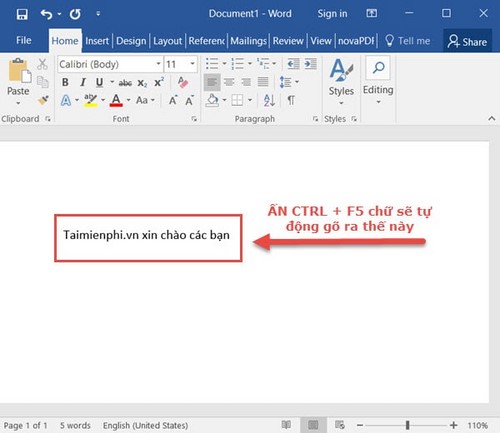This screenshot has height=433, width=500.
Task: Repeat the last action with redo icon
Action: pos(75,14)
